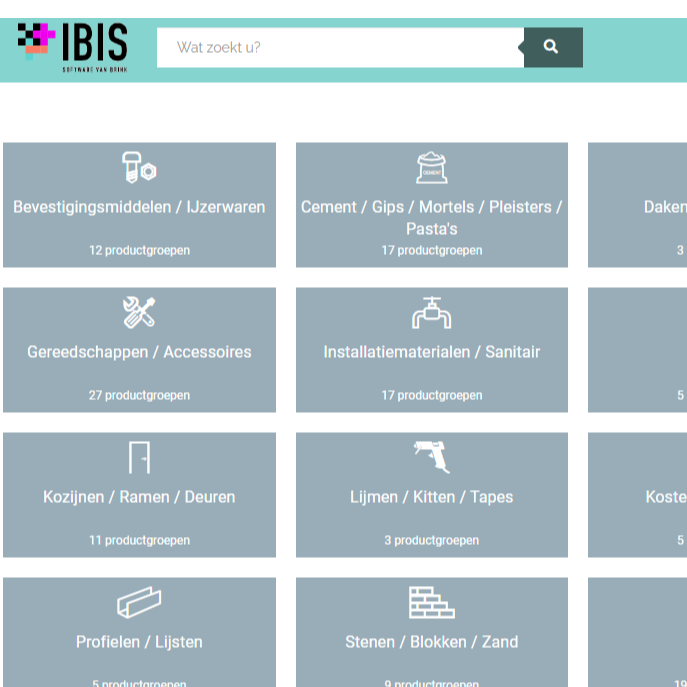This screenshot has width=687, height=687.
Task: Click the water tap pipe icon
Action: (432, 312)
